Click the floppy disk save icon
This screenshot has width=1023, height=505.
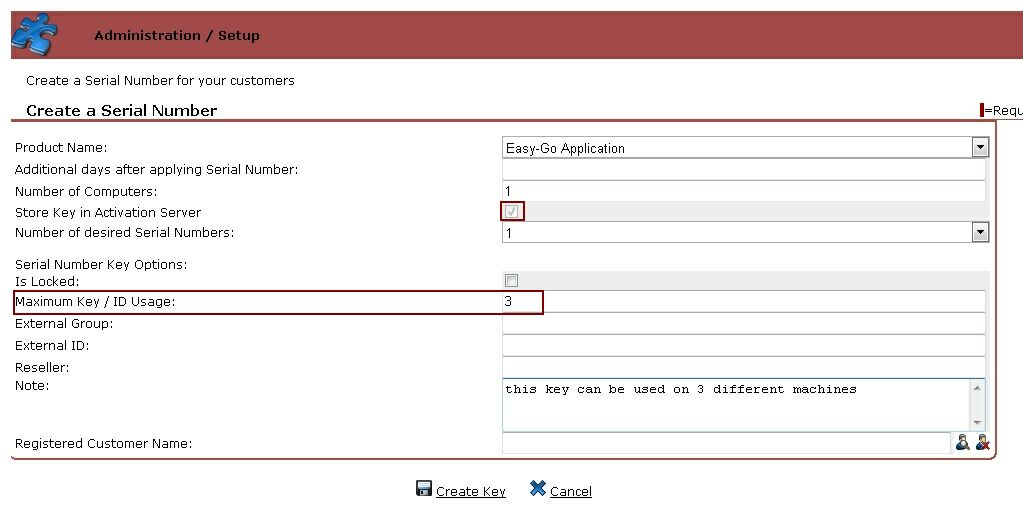[424, 489]
